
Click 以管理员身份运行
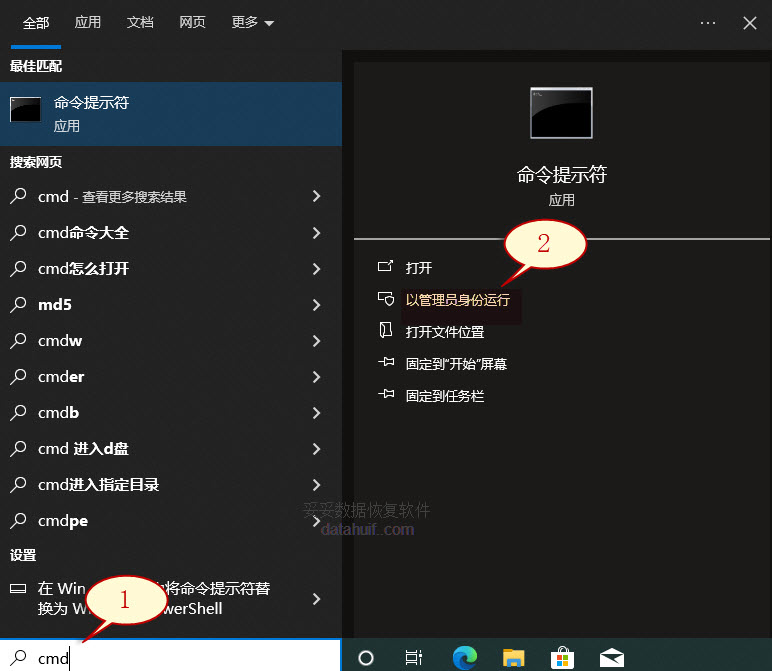pos(458,300)
